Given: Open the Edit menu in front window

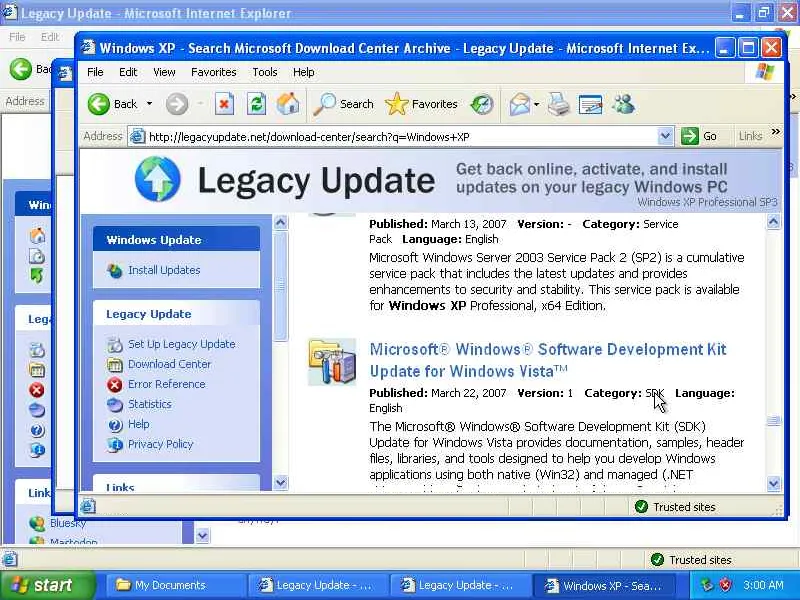Looking at the screenshot, I should pos(128,72).
